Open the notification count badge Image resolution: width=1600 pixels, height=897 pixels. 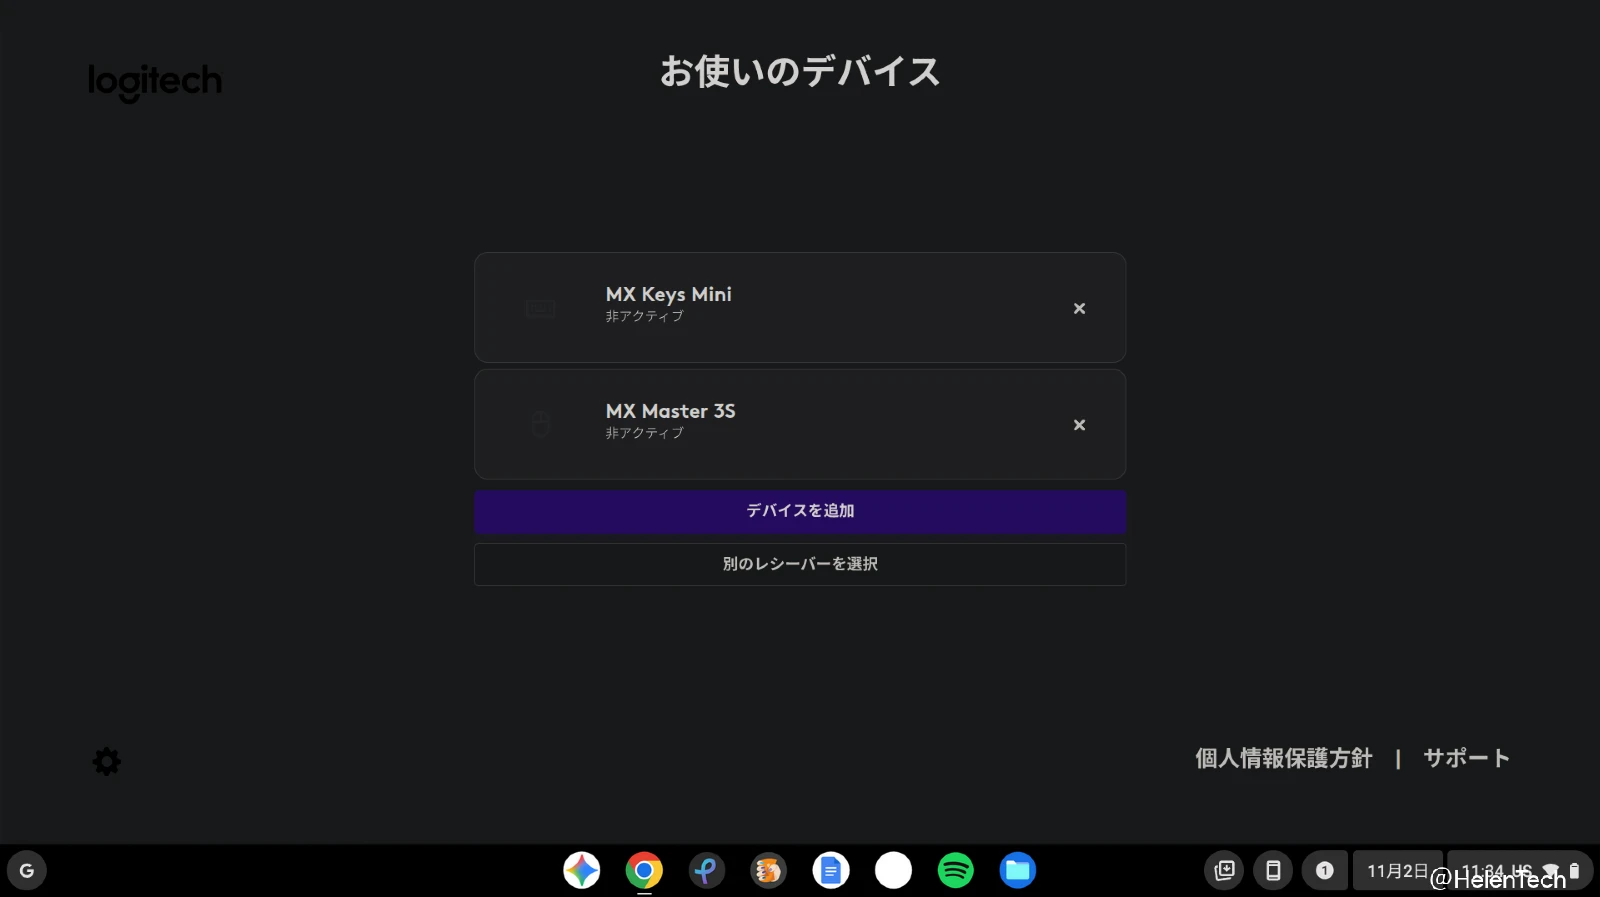click(1324, 870)
